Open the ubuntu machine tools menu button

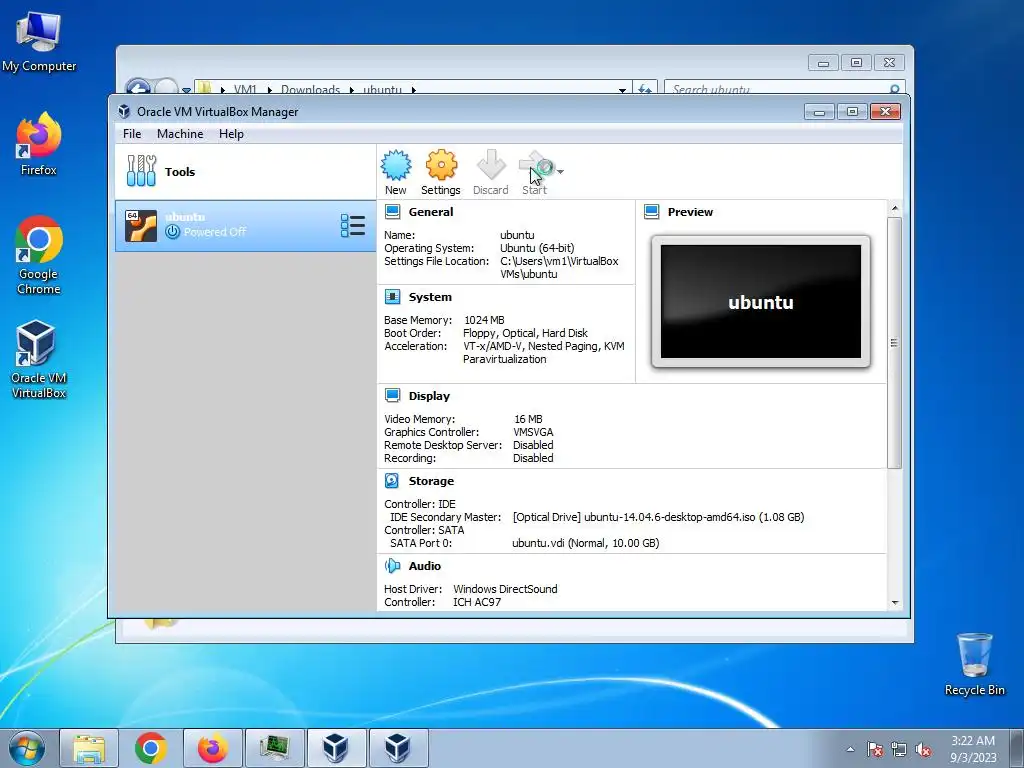click(353, 226)
